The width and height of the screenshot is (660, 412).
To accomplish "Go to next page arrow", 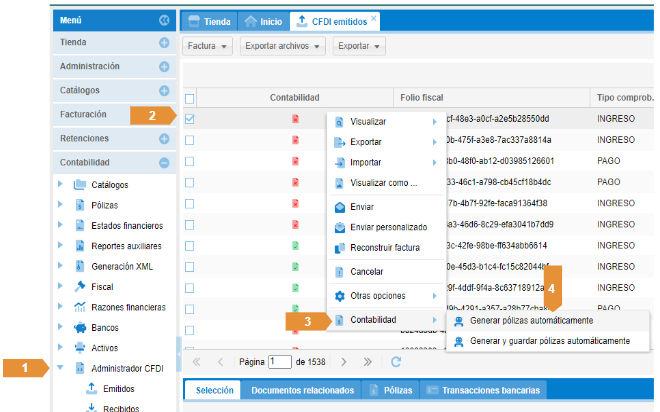I will pyautogui.click(x=344, y=361).
